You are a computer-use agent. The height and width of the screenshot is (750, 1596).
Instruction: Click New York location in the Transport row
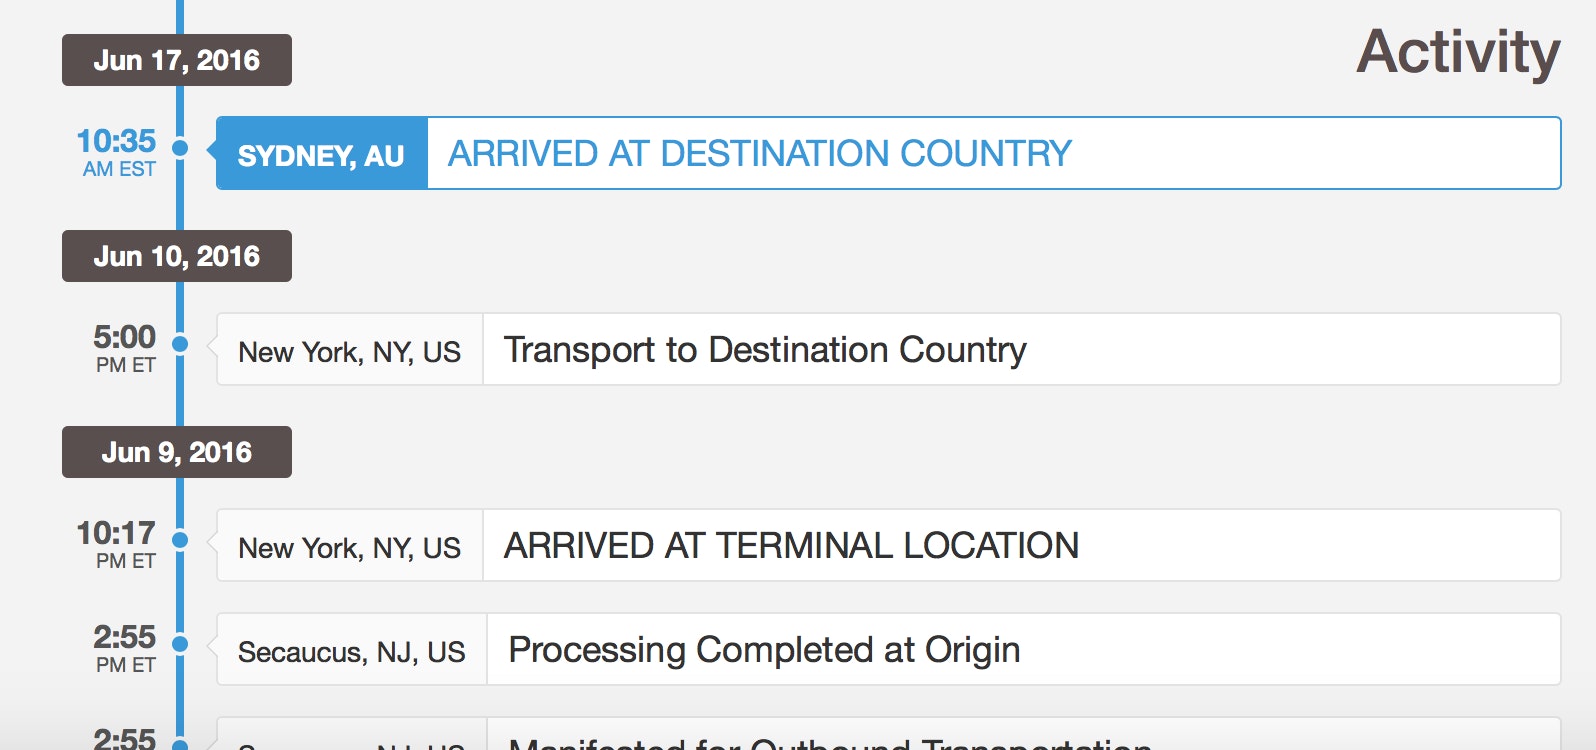(x=349, y=352)
